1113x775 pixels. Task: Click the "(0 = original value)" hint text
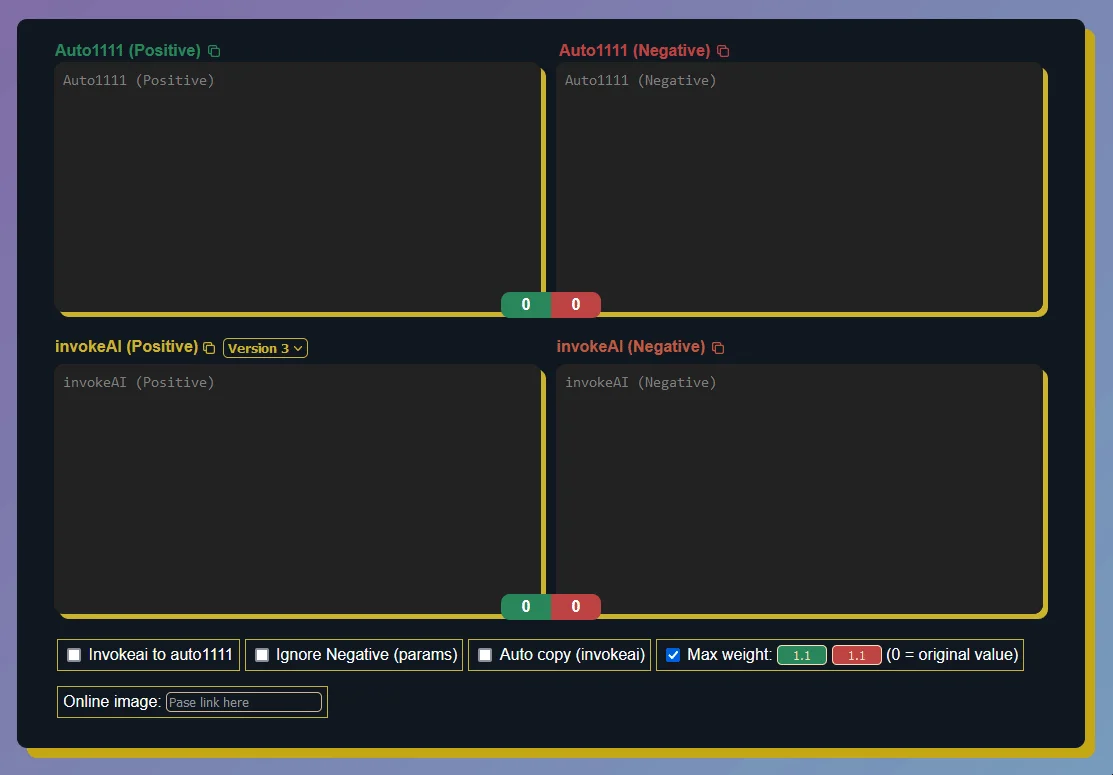[952, 654]
